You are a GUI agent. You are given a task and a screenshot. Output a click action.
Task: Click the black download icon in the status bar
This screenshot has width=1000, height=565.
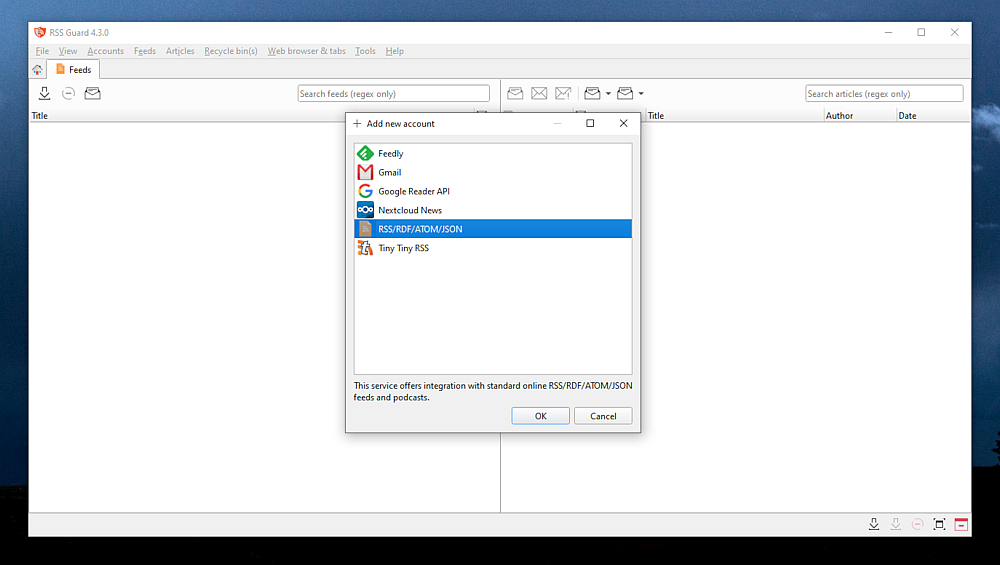point(874,524)
